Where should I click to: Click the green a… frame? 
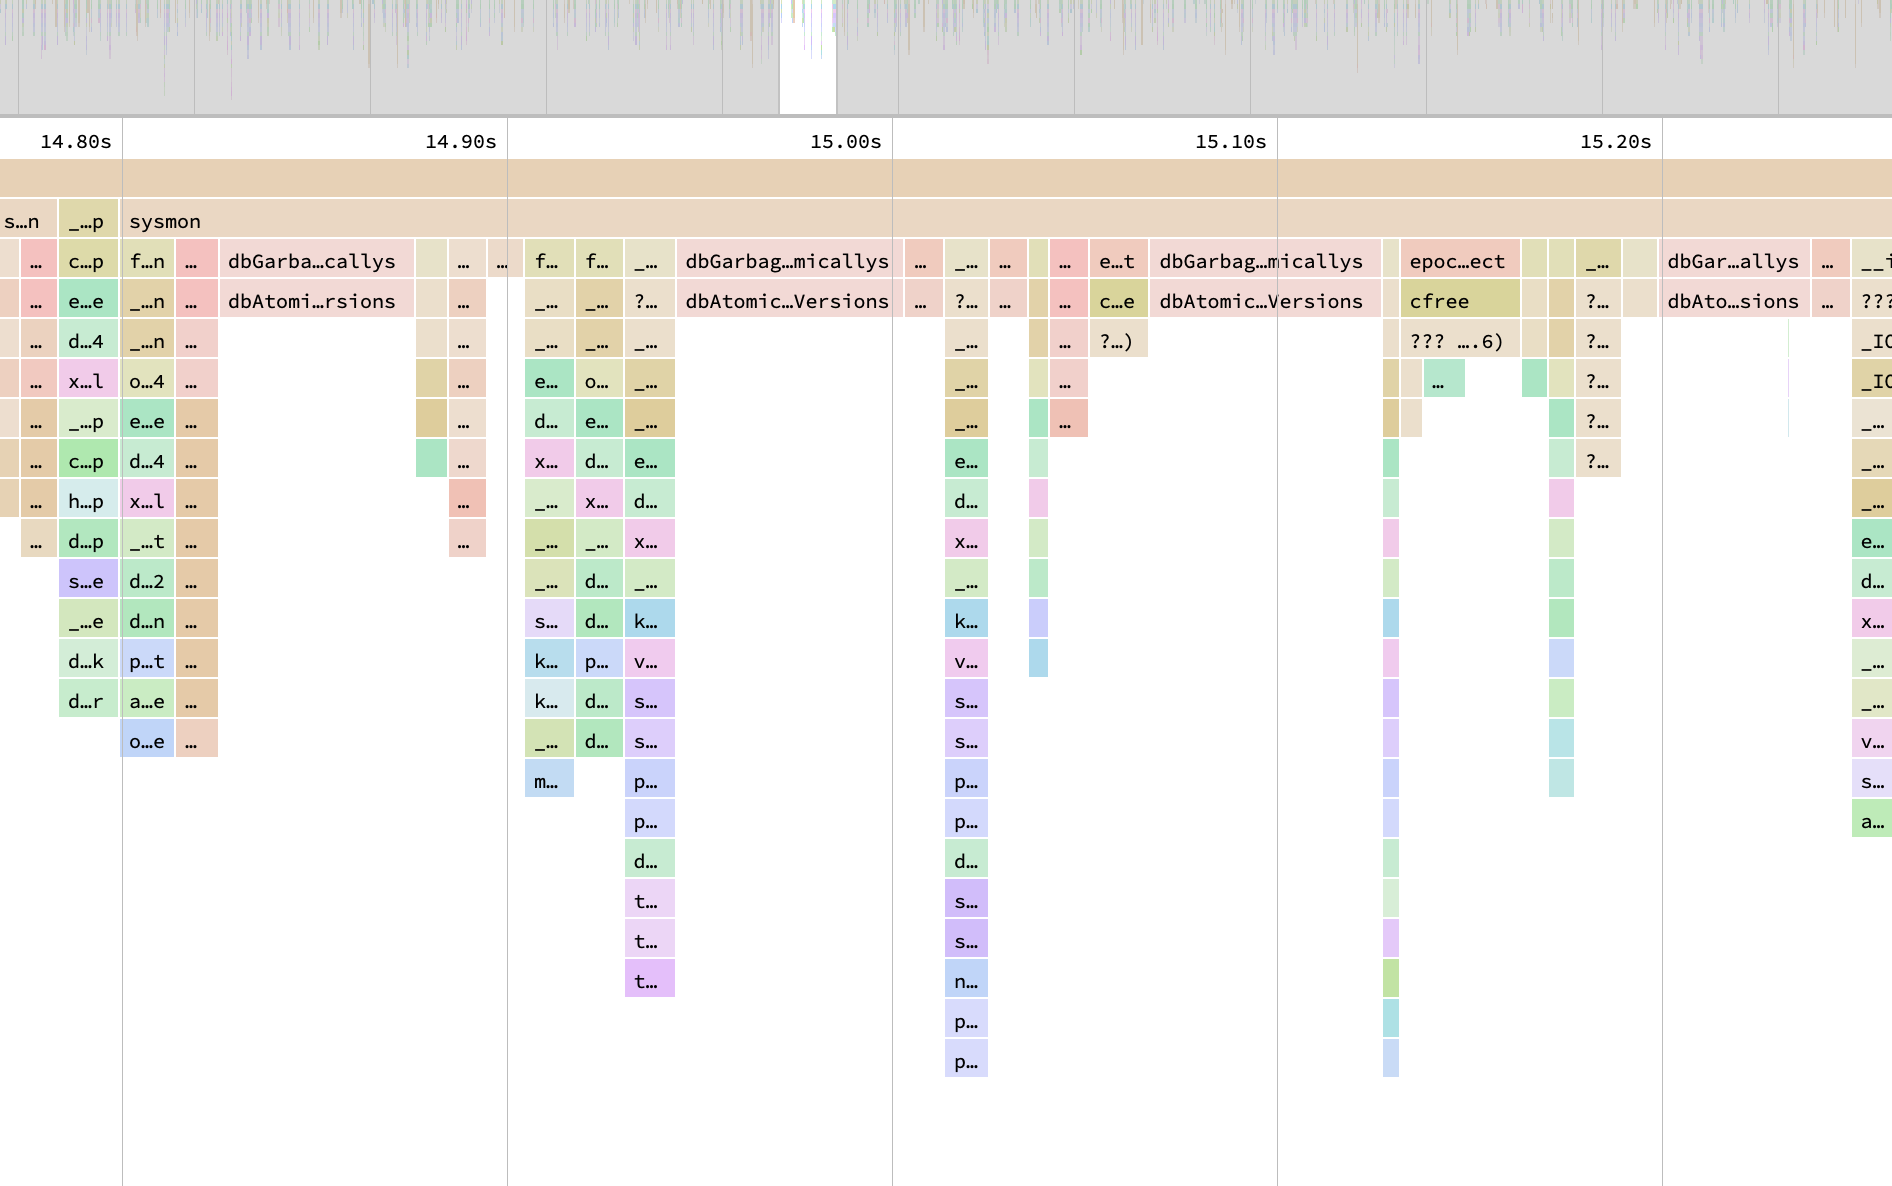[x=1871, y=821]
